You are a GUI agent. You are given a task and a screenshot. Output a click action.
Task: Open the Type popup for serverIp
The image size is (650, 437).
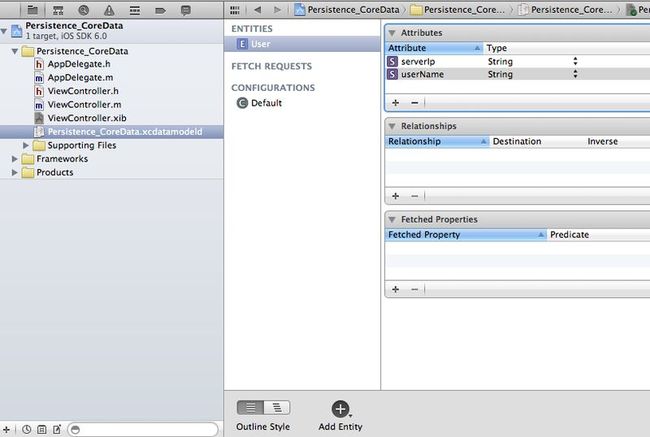pyautogui.click(x=575, y=61)
